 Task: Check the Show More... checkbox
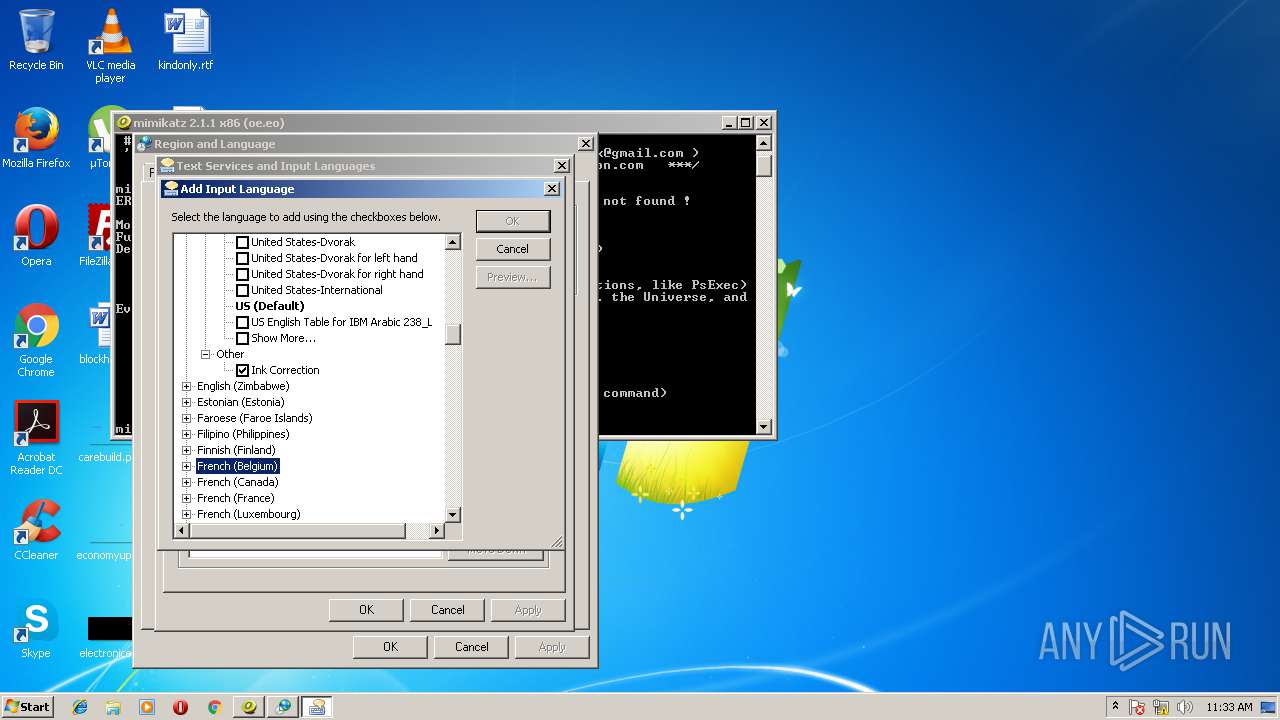242,338
